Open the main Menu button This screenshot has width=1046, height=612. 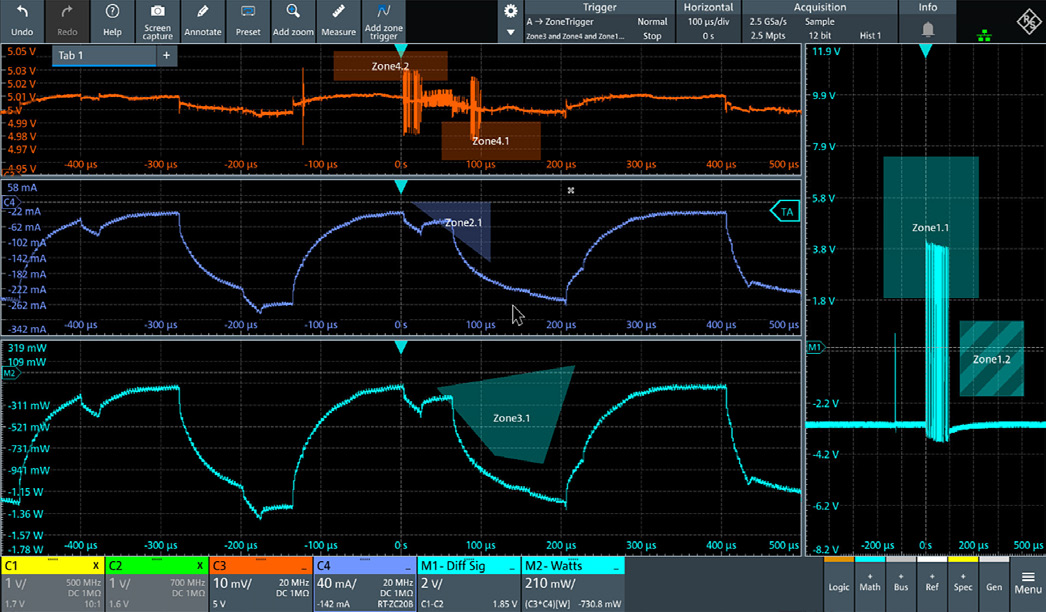pos(1027,582)
